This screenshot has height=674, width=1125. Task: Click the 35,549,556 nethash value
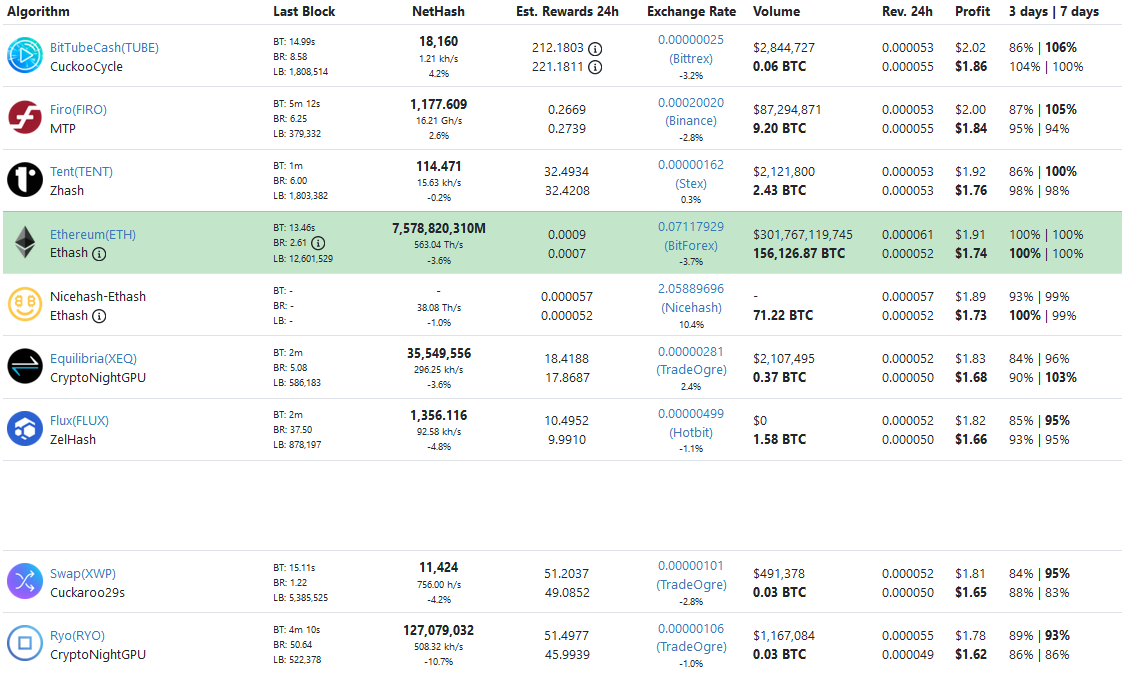[438, 353]
